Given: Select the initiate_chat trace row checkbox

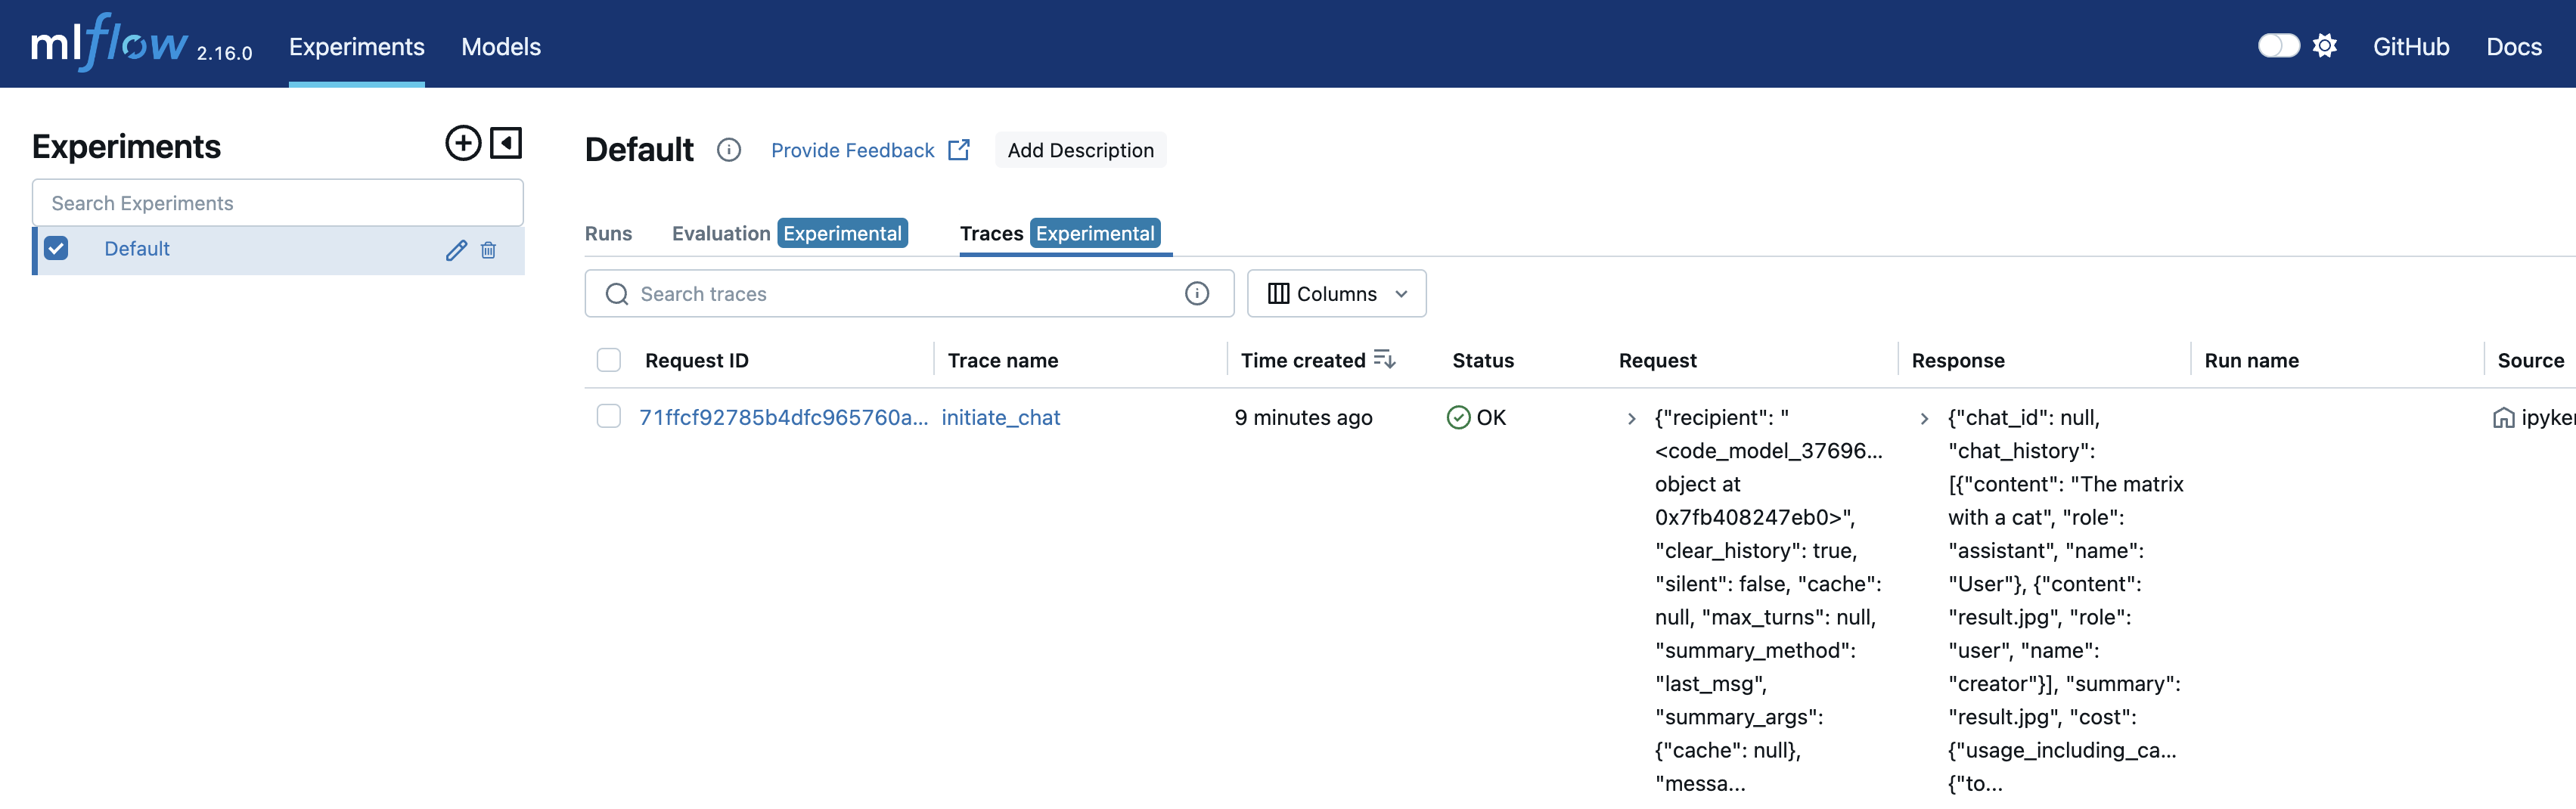Looking at the screenshot, I should pos(609,416).
